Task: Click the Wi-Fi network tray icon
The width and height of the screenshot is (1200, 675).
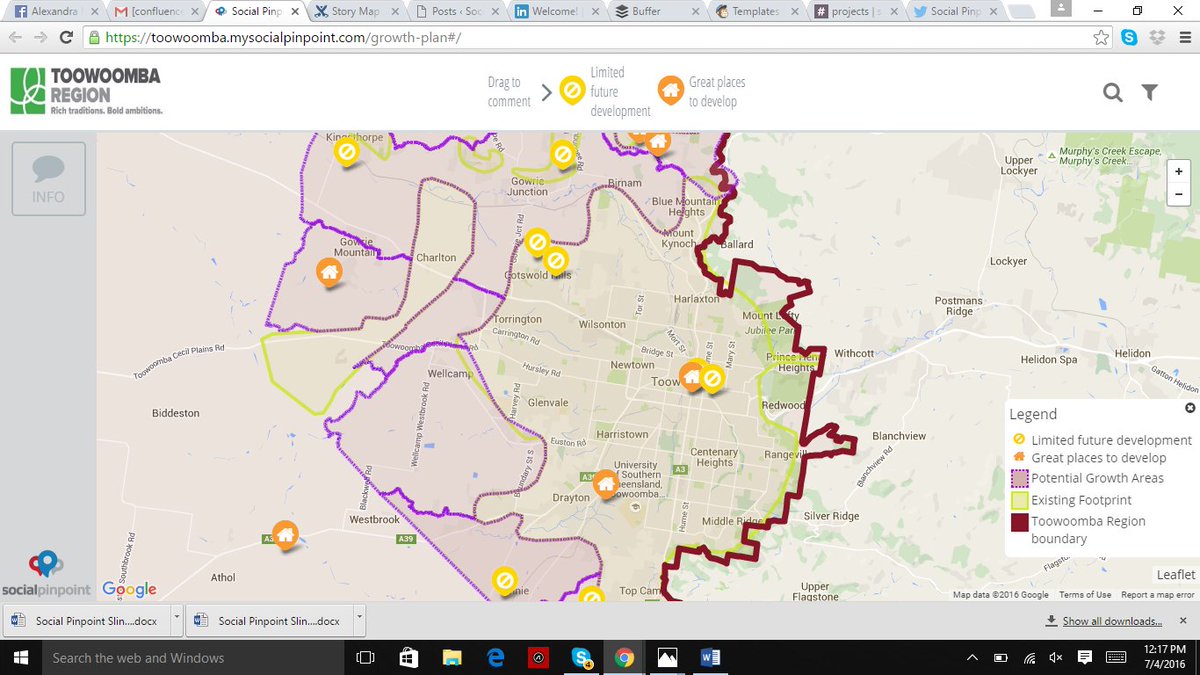Action: 1029,657
